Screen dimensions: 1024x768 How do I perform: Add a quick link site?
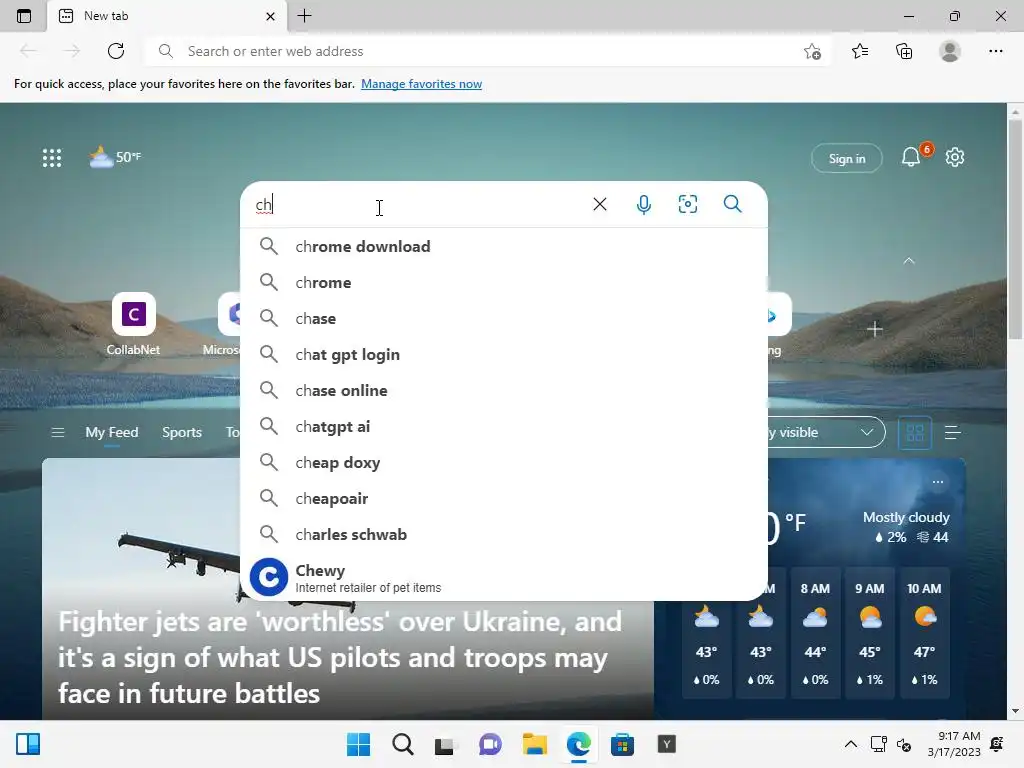coord(874,329)
